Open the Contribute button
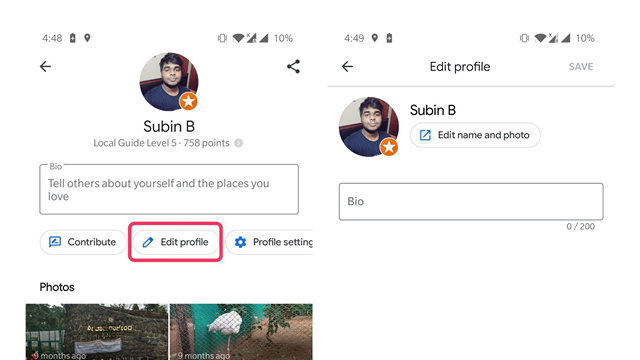Viewport: 640px width, 360px height. click(83, 242)
